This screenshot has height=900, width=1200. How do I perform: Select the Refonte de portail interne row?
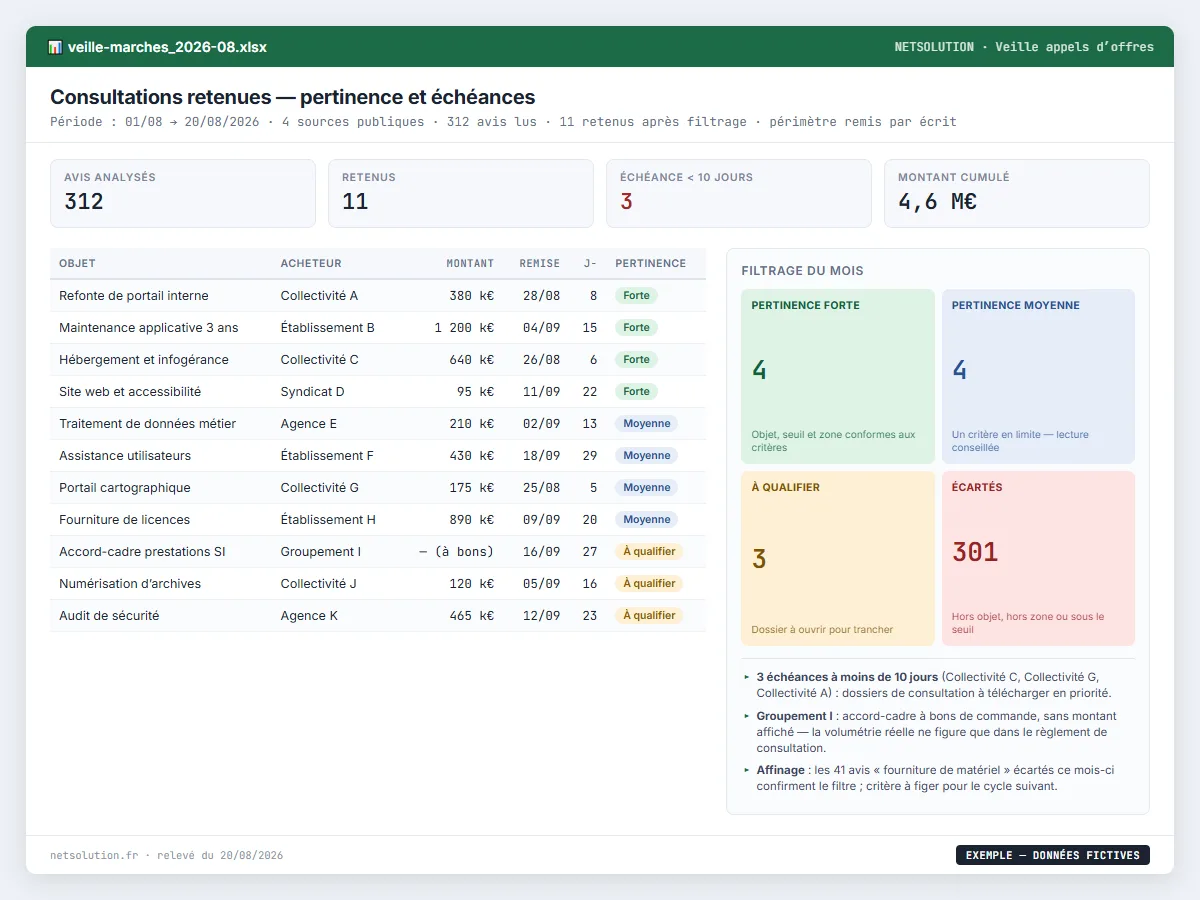click(378, 296)
